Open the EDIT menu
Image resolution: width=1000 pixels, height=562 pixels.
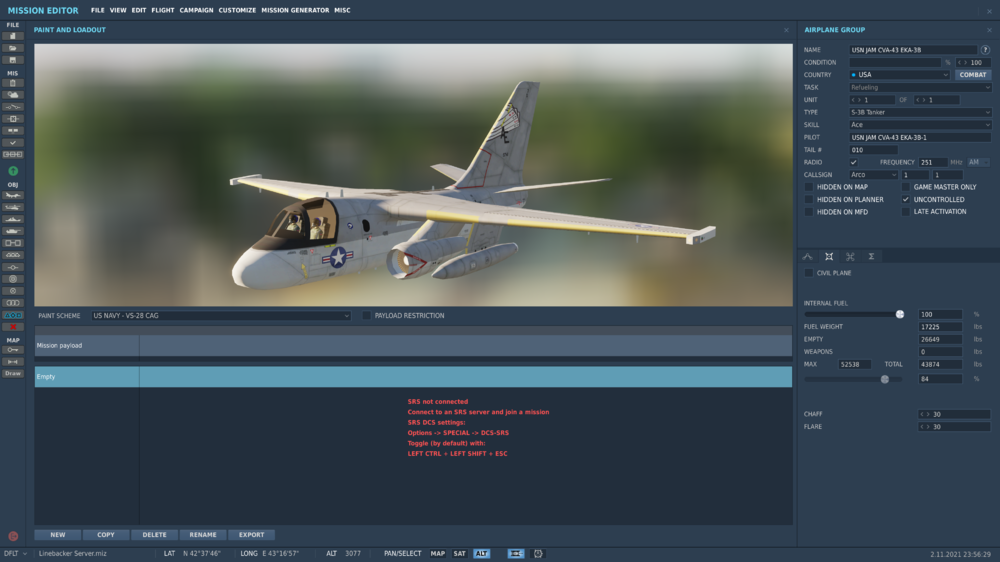click(138, 10)
